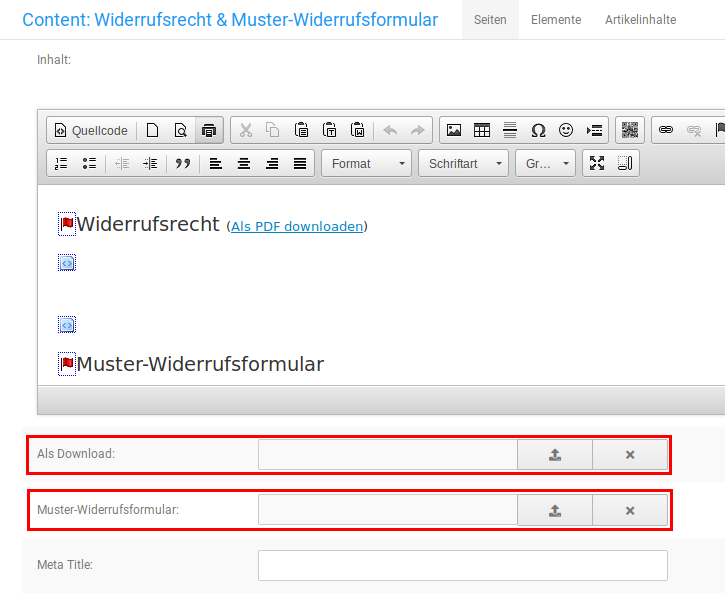725x601 pixels.
Task: Click the Als Download input field
Action: pos(387,455)
